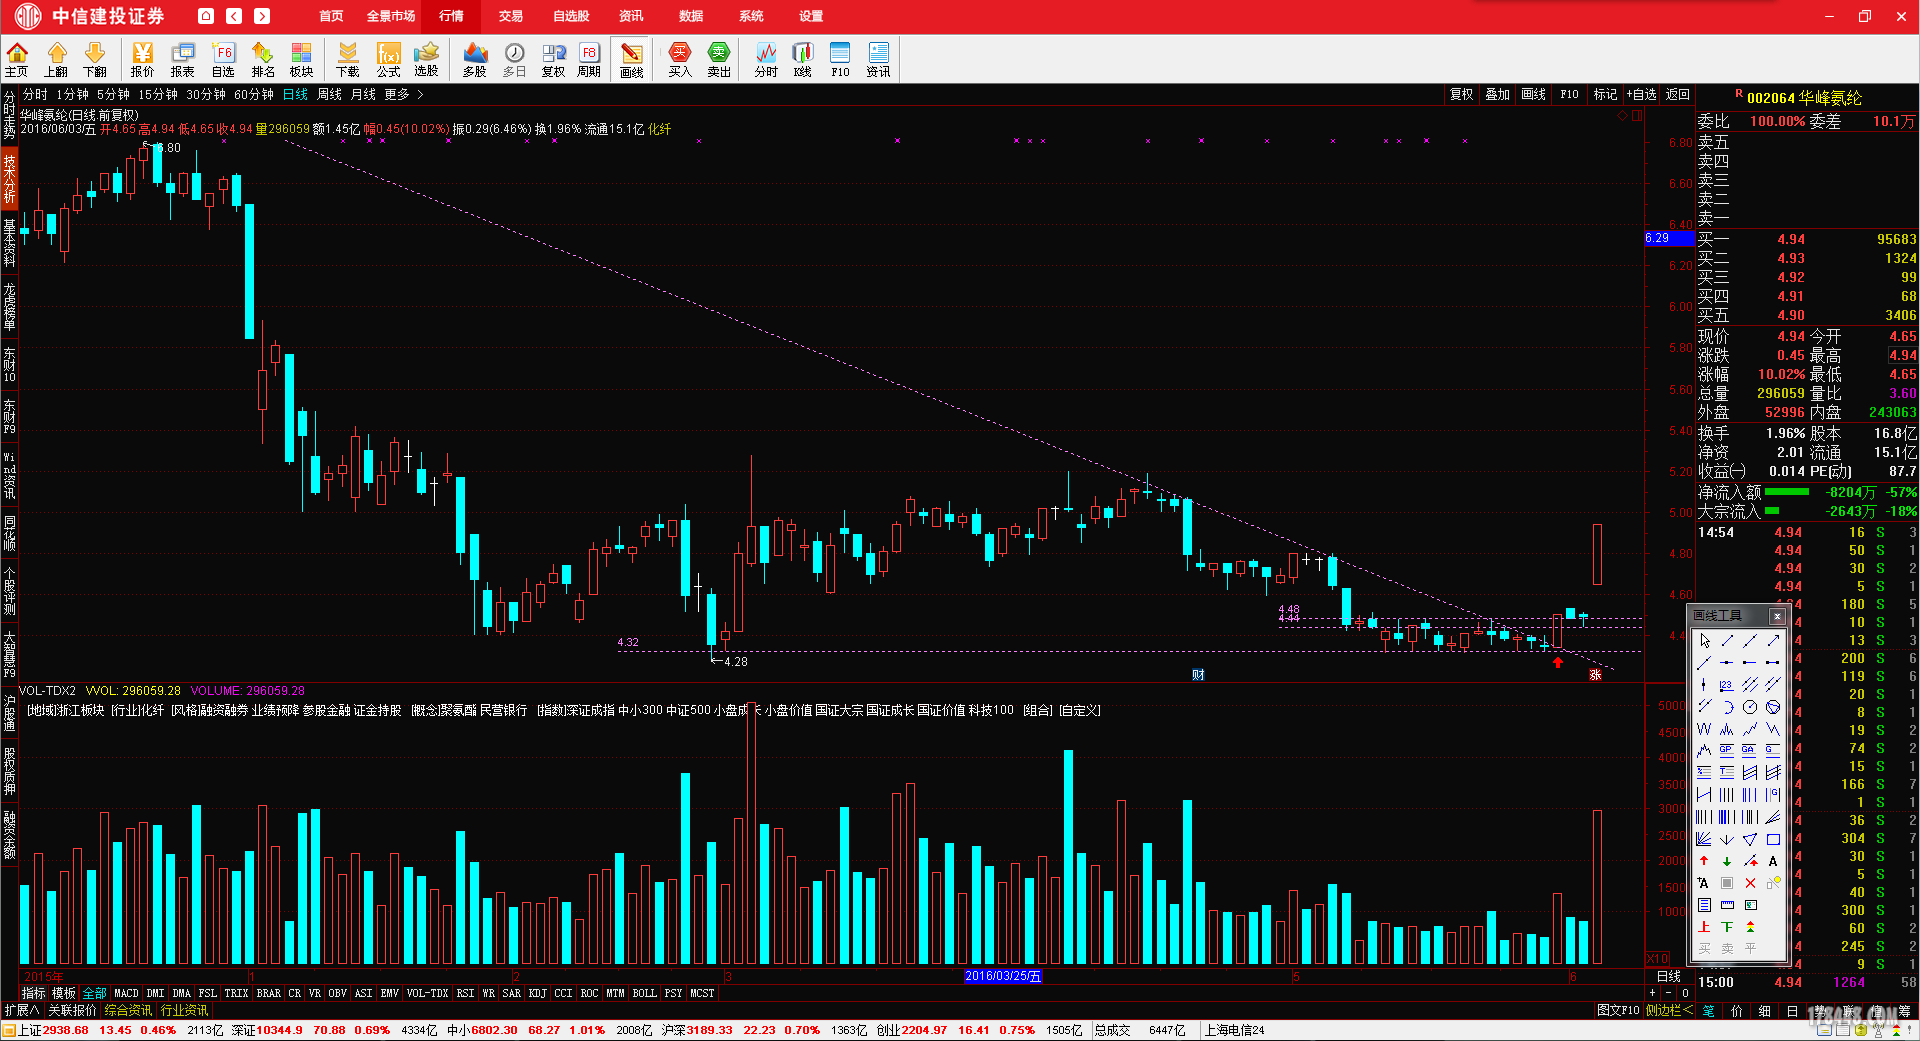The width and height of the screenshot is (1920, 1041).
Task: Select the 模板 template mode tab
Action: pos(64,993)
